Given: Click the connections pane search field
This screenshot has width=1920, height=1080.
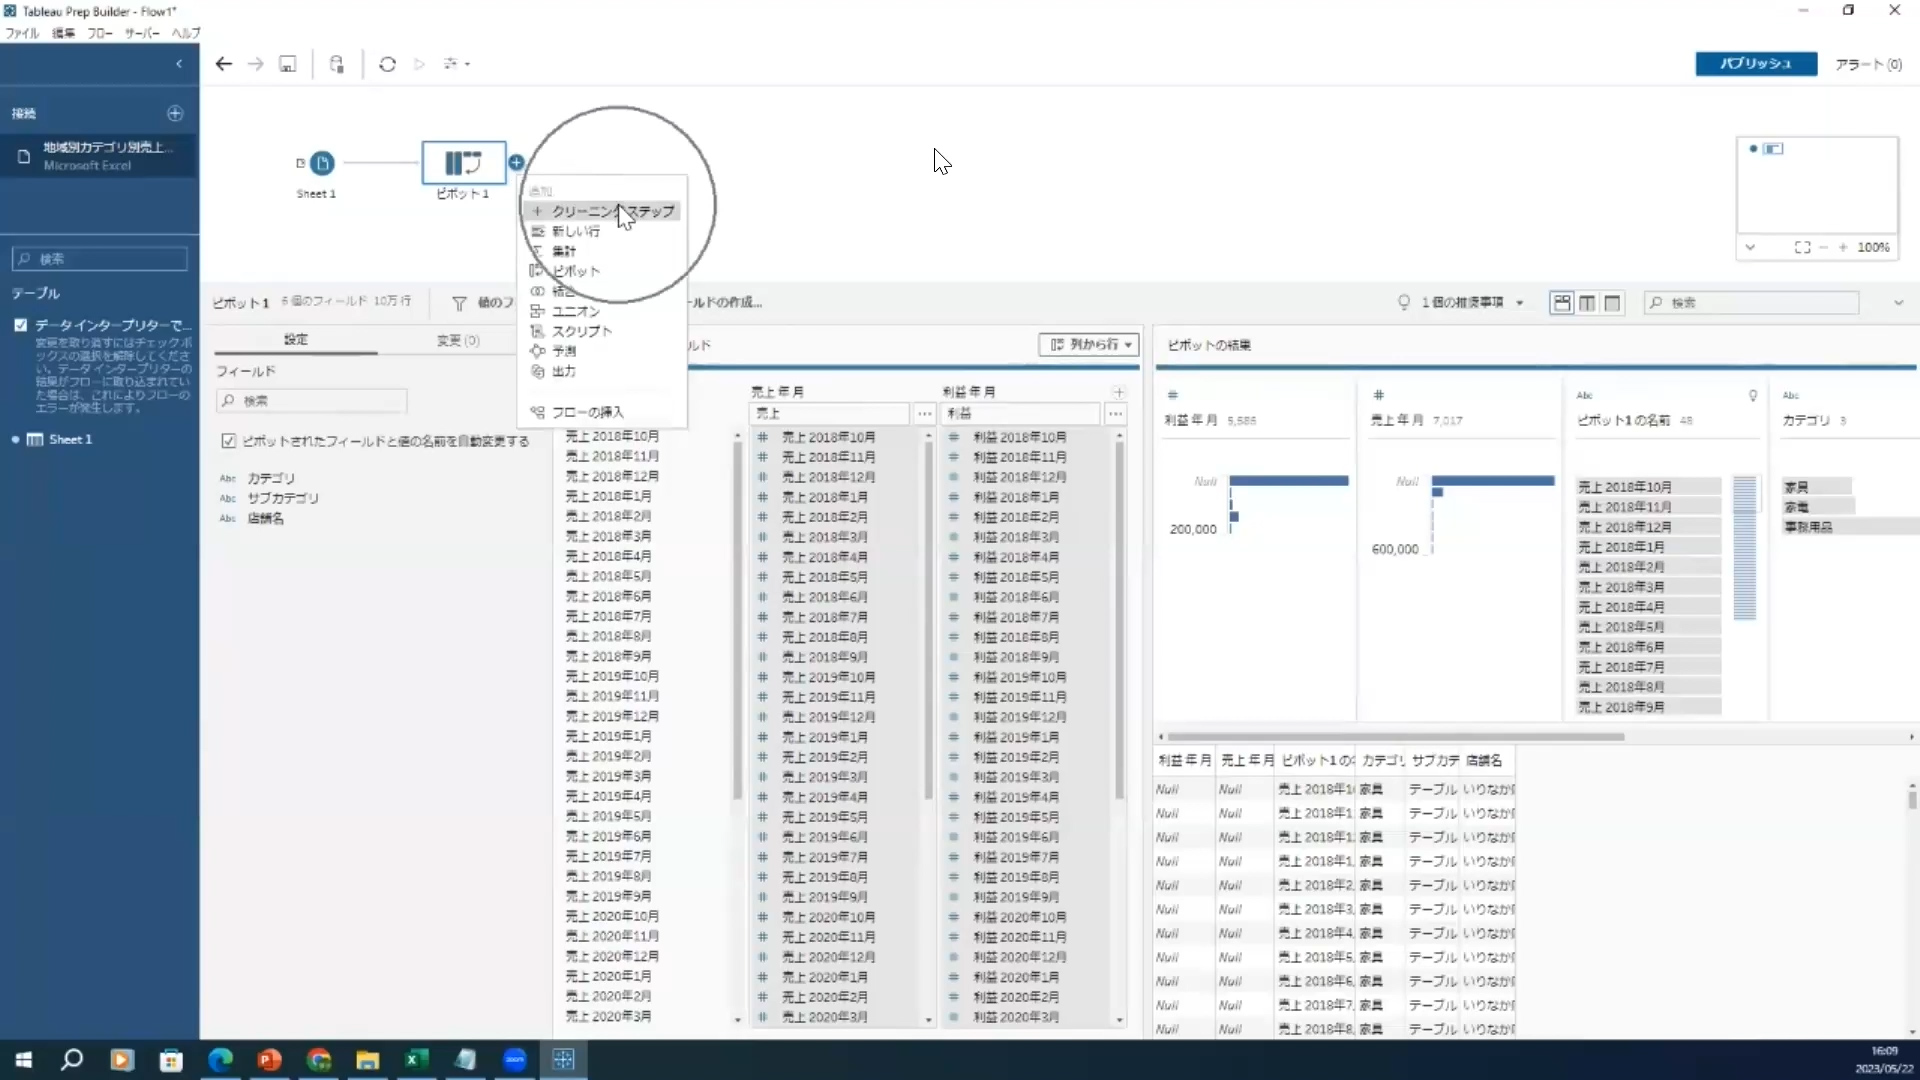Looking at the screenshot, I should (100, 259).
